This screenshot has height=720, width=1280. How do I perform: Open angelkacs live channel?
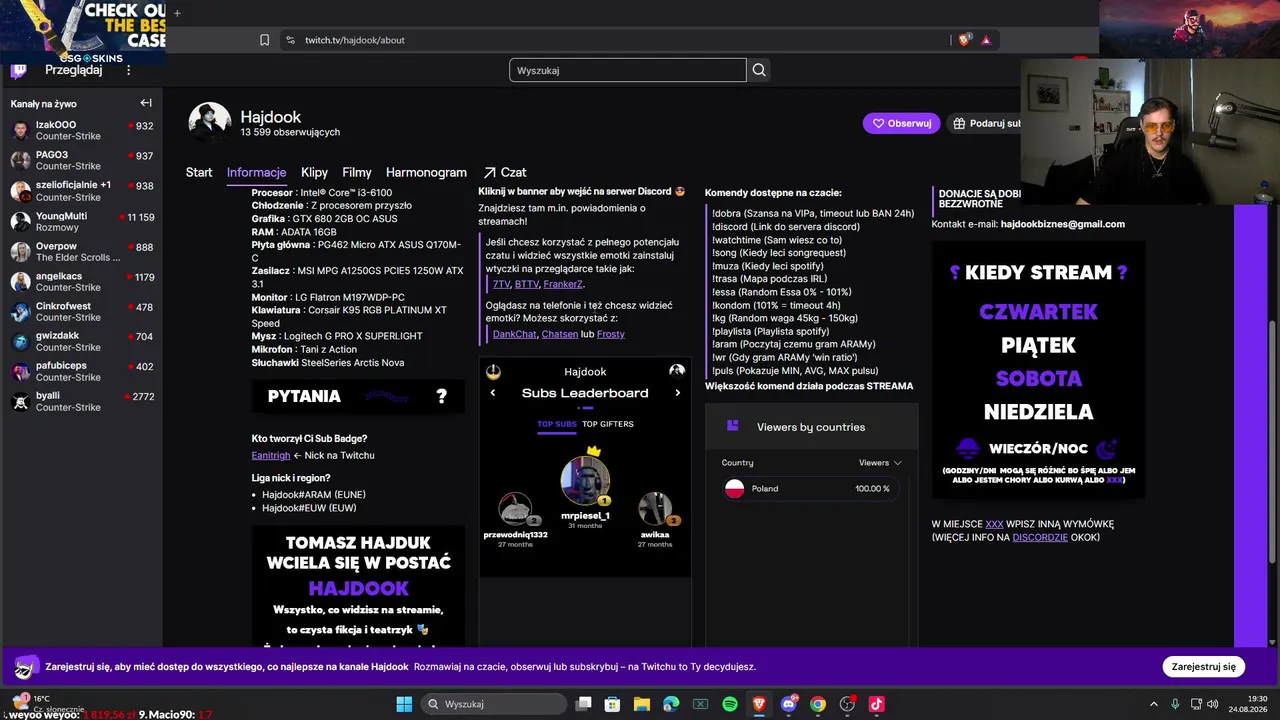[x=82, y=281]
